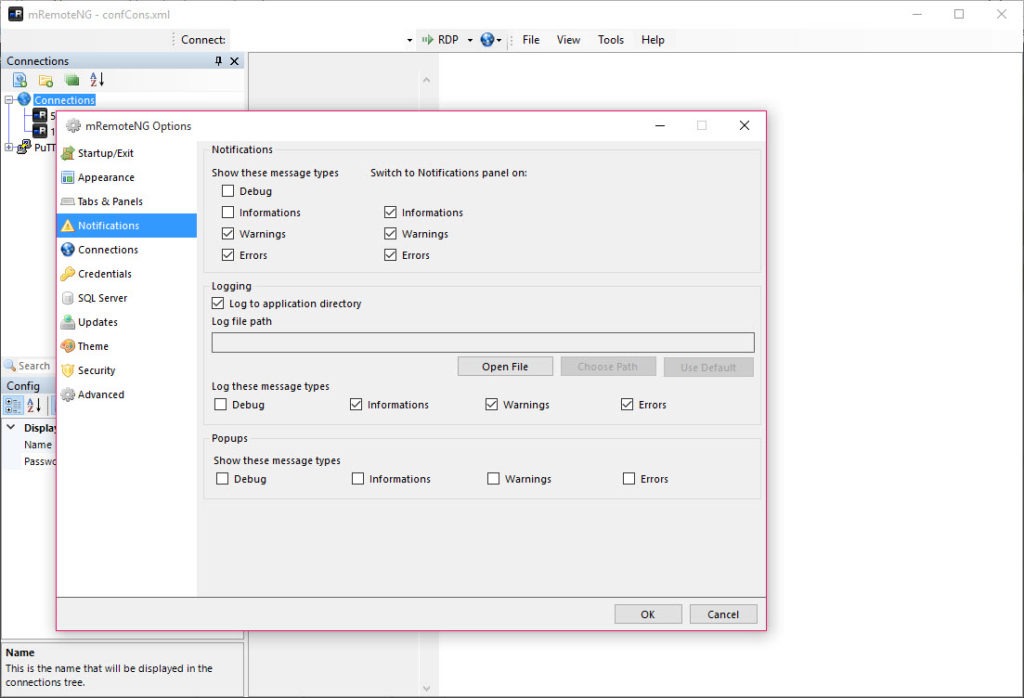Enable Errors in Popups section
The height and width of the screenshot is (698, 1024).
tap(629, 479)
